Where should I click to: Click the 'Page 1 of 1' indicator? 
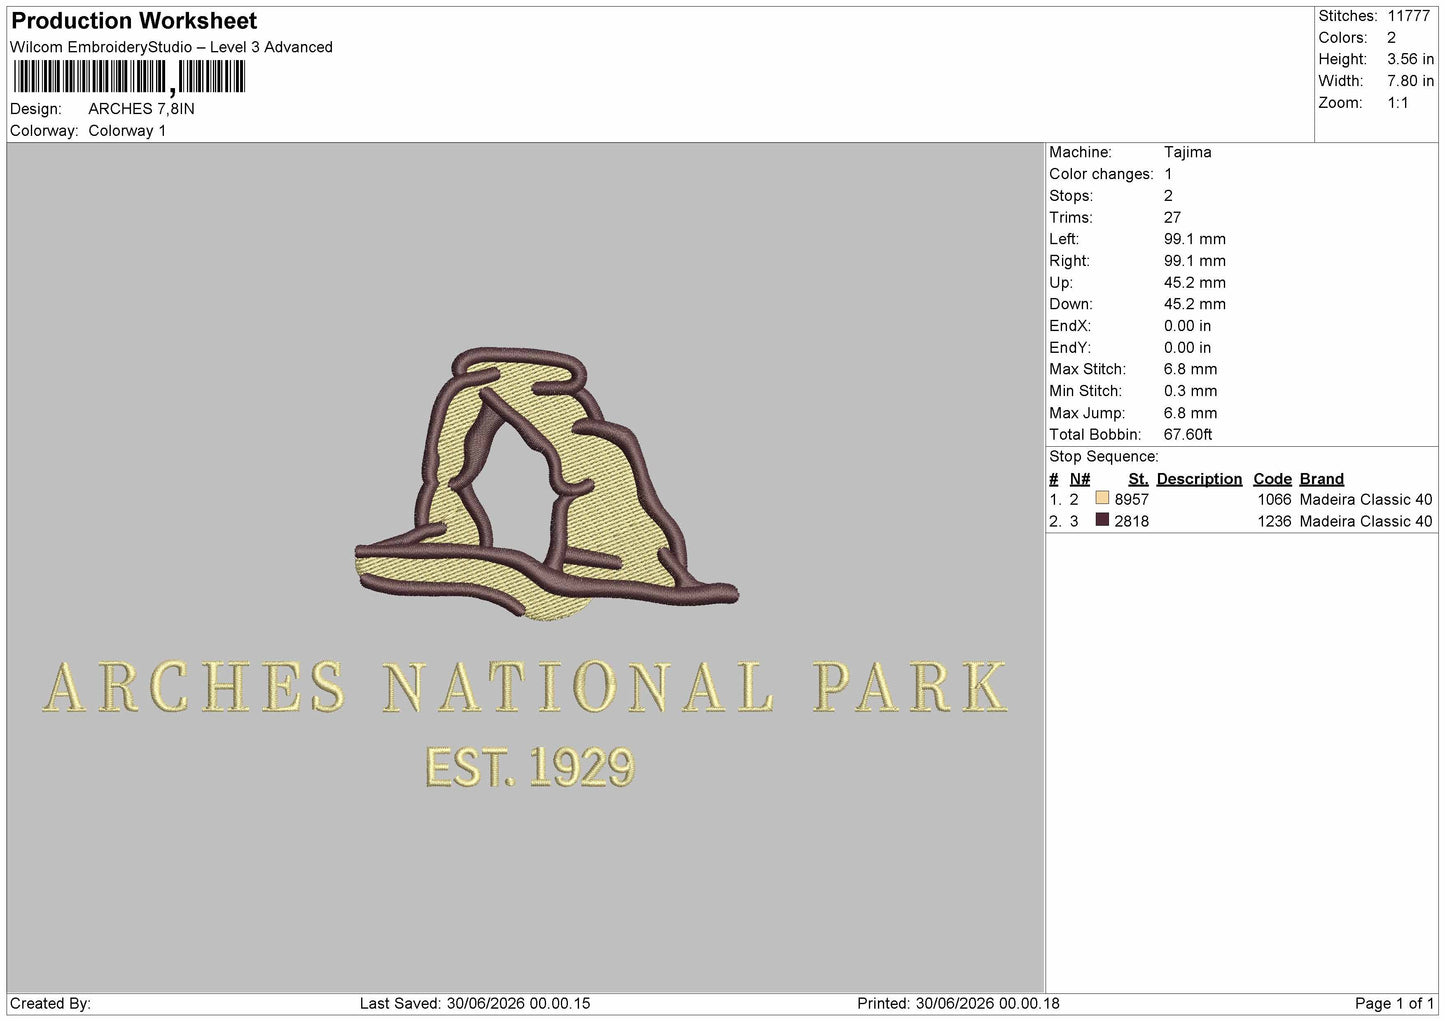coord(1394,1003)
